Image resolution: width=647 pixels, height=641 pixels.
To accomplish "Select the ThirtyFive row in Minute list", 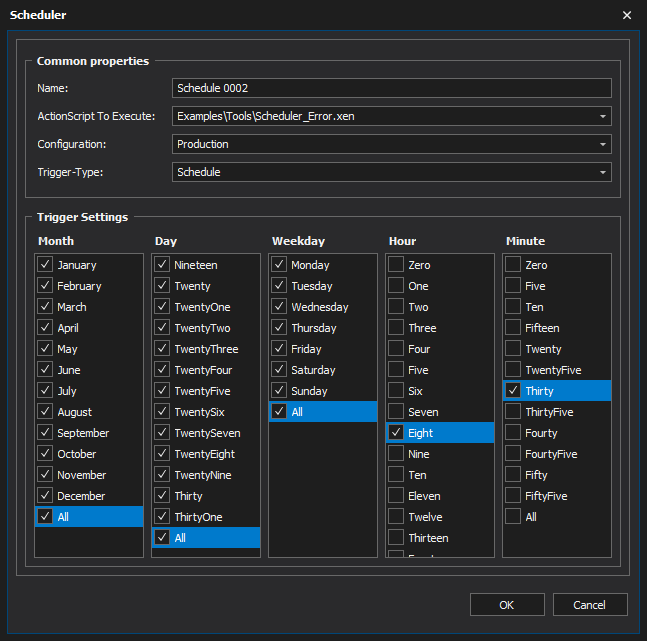I will pyautogui.click(x=557, y=412).
